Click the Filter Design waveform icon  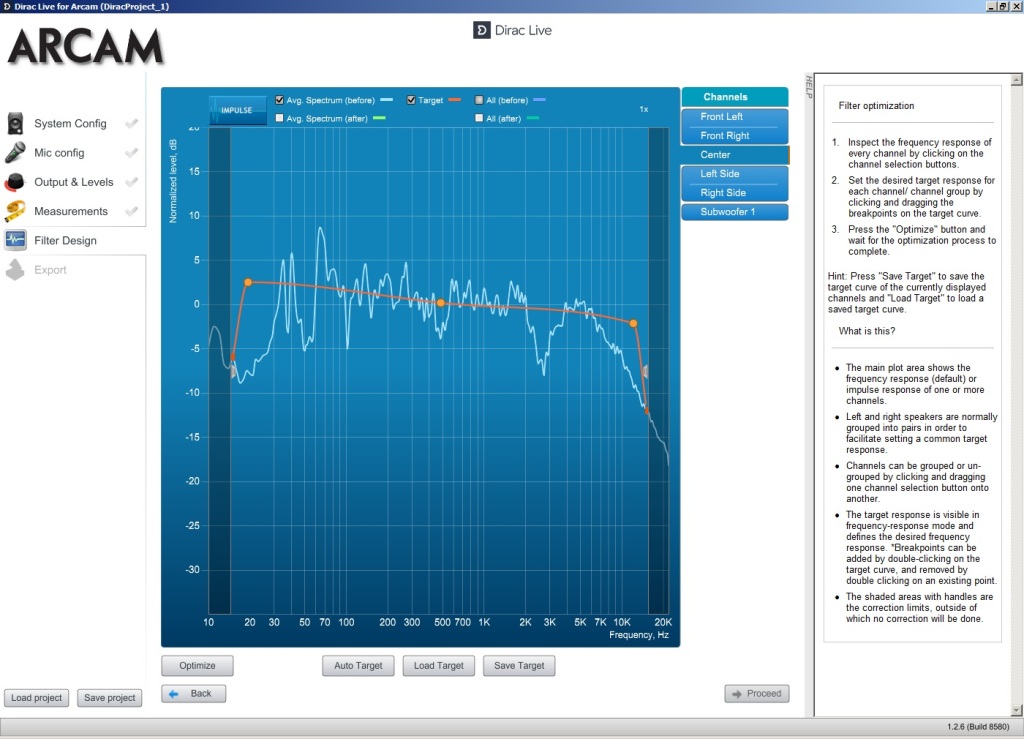tap(15, 240)
